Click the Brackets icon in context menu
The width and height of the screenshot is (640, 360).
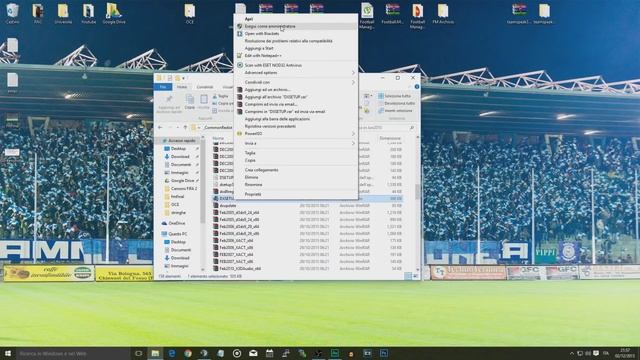(240, 33)
